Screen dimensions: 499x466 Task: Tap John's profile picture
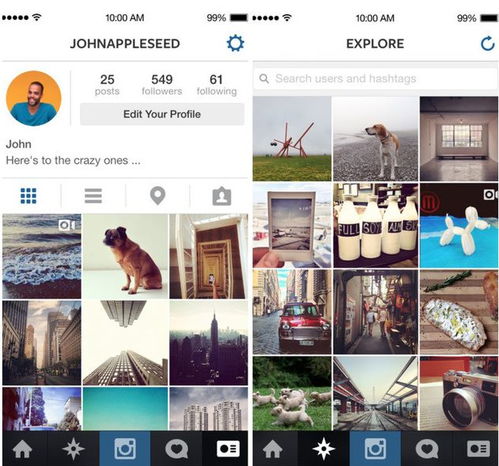point(34,98)
